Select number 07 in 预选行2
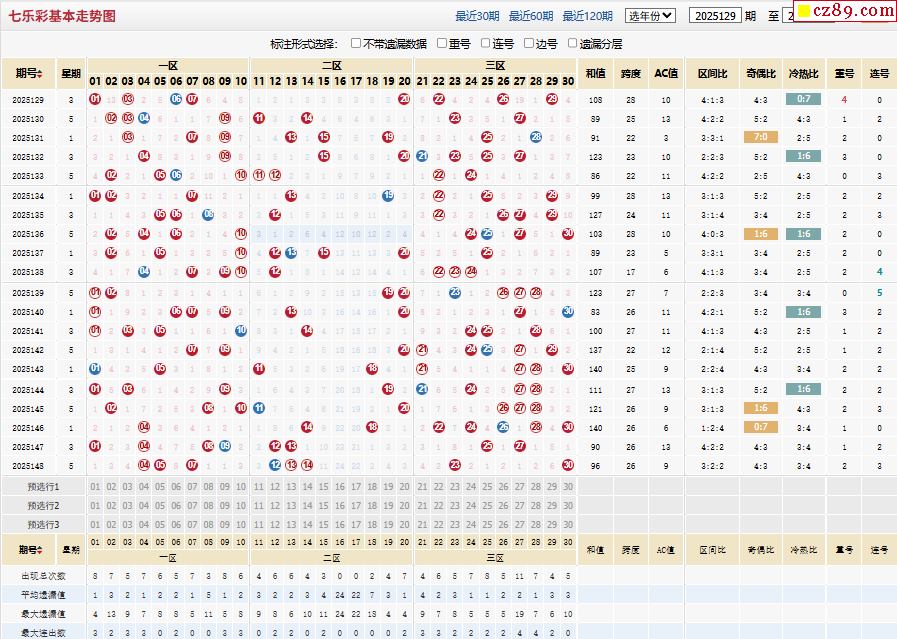 point(192,506)
